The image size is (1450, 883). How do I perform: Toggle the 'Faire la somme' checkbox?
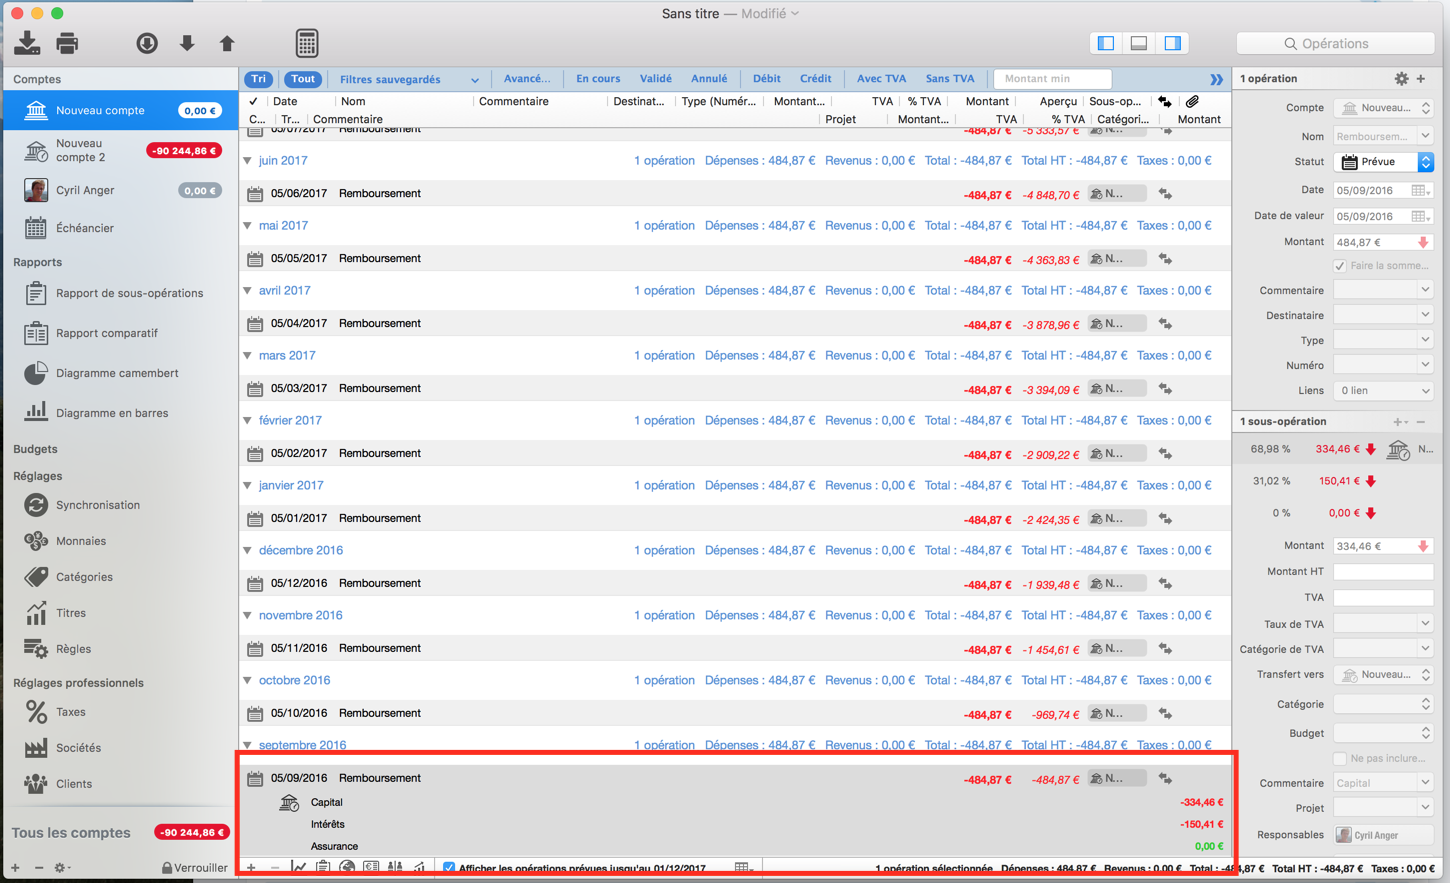click(x=1340, y=266)
